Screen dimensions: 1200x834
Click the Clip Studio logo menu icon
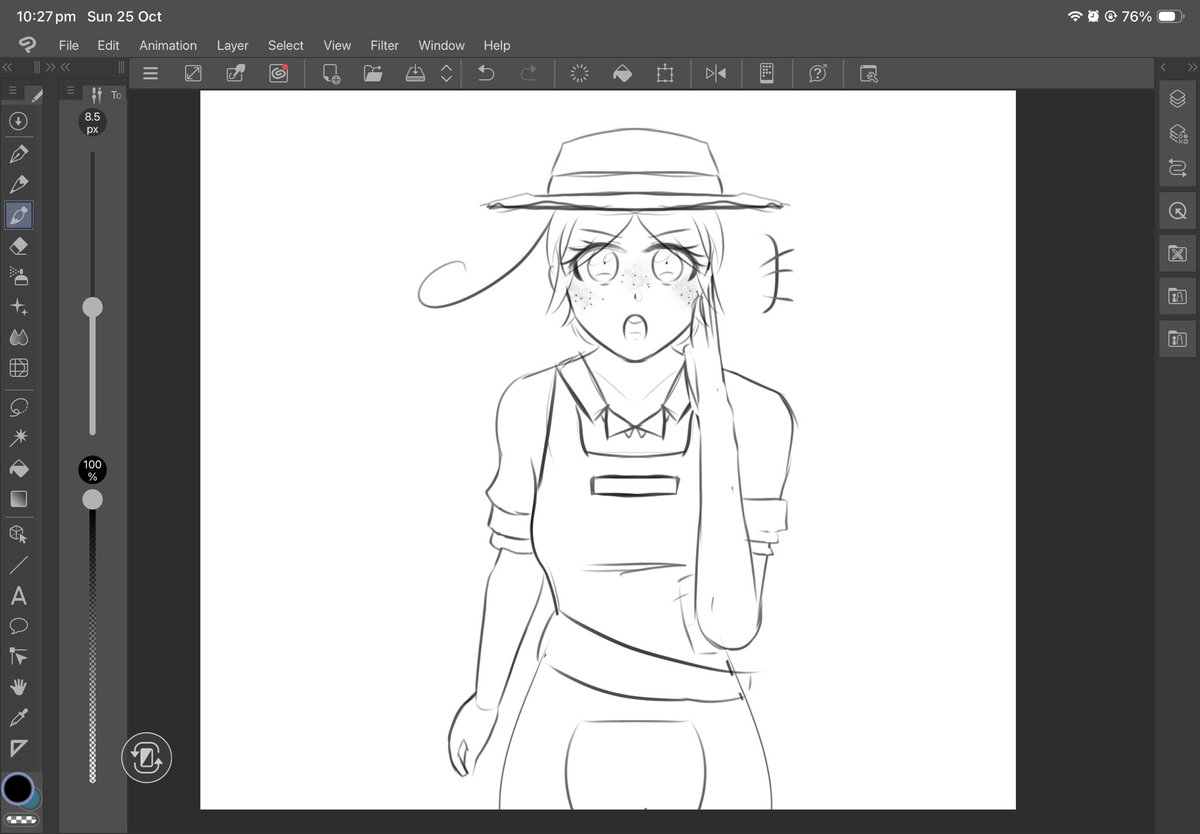pos(27,45)
